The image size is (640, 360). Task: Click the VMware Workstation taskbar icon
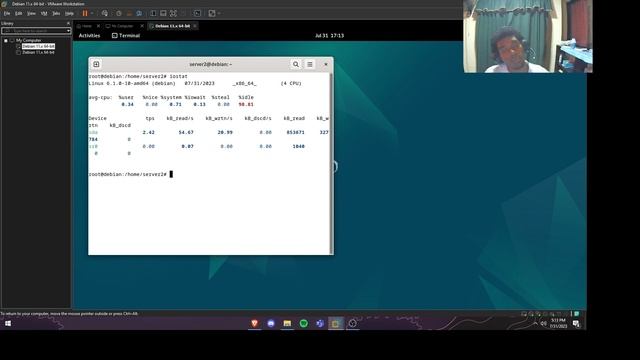[336, 323]
